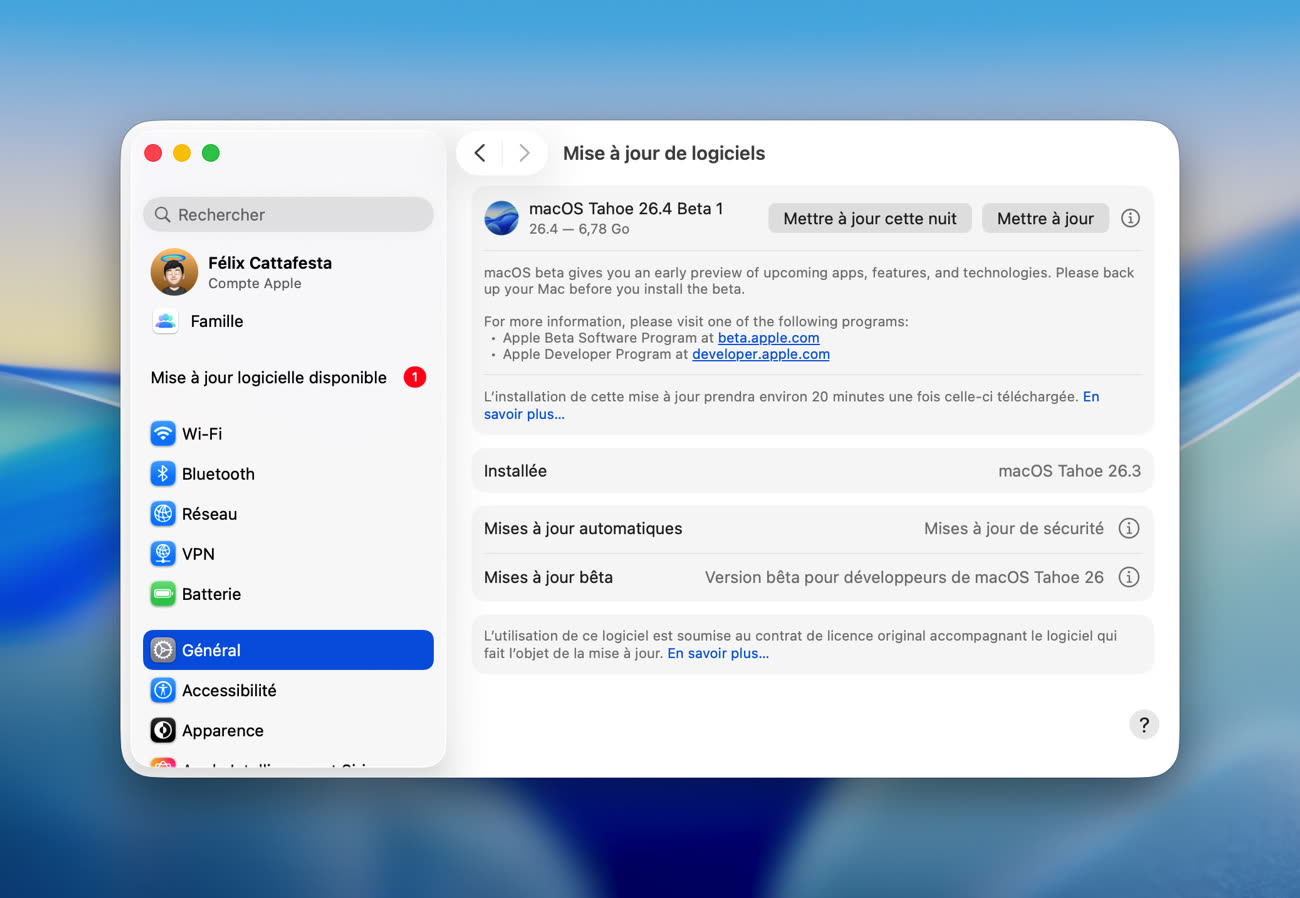The image size is (1300, 898).
Task: Open the VPN settings pane
Action: tap(198, 554)
